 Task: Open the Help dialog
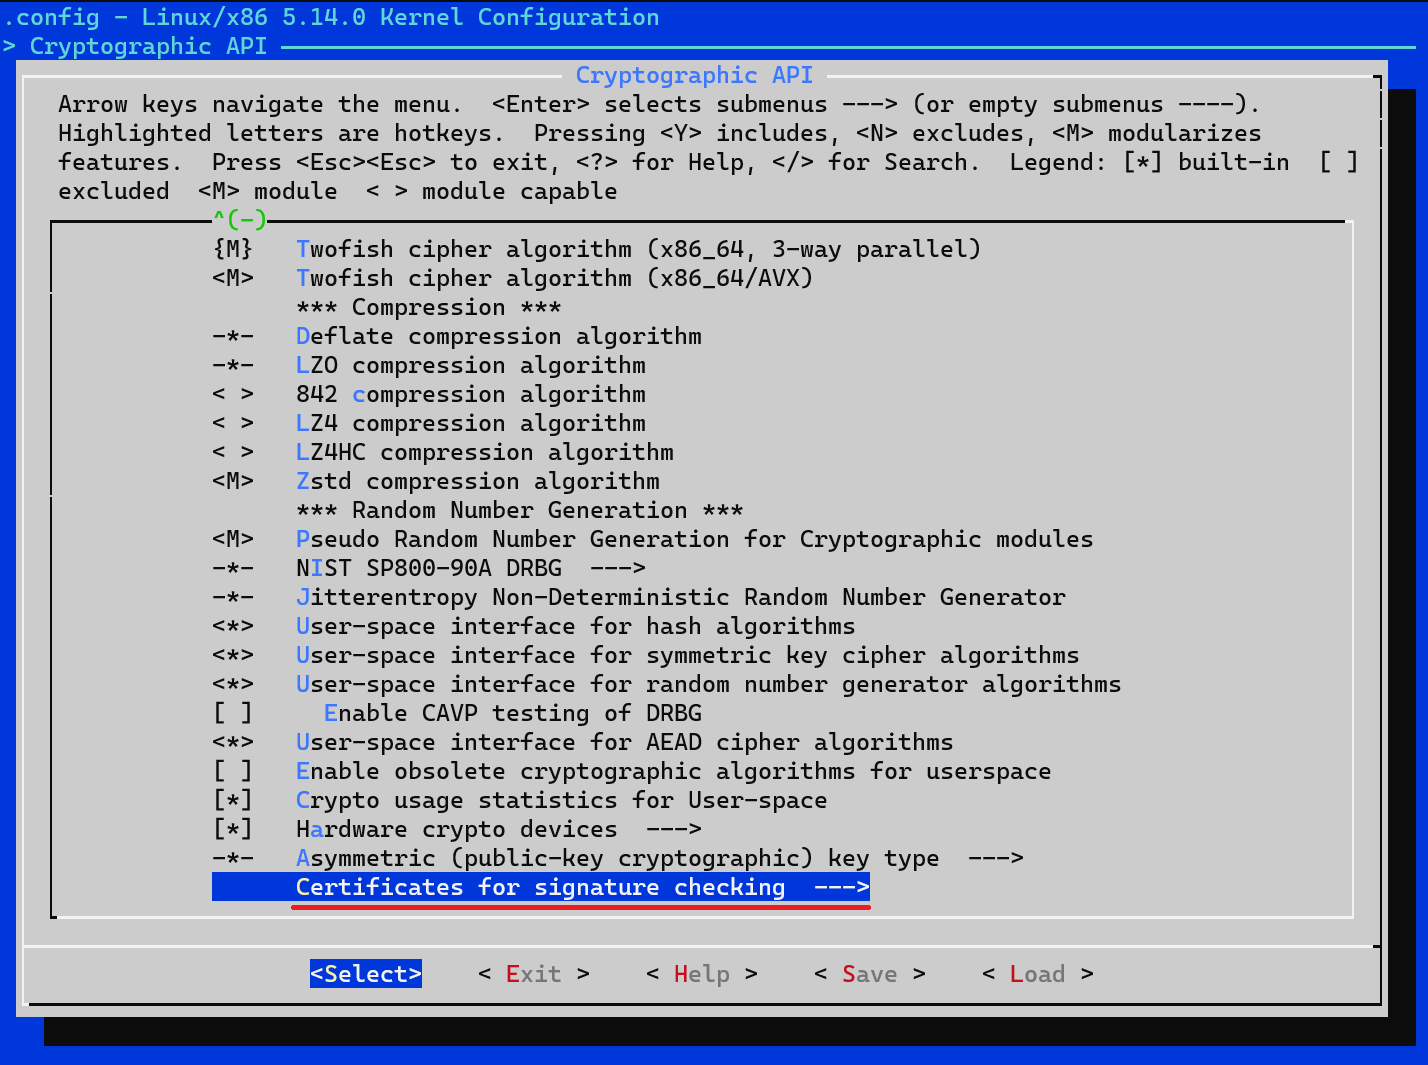700,973
